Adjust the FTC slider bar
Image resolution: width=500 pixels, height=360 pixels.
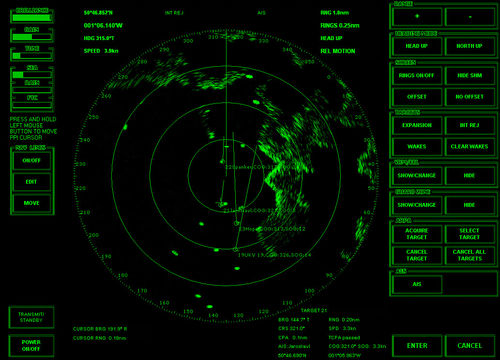[32, 105]
